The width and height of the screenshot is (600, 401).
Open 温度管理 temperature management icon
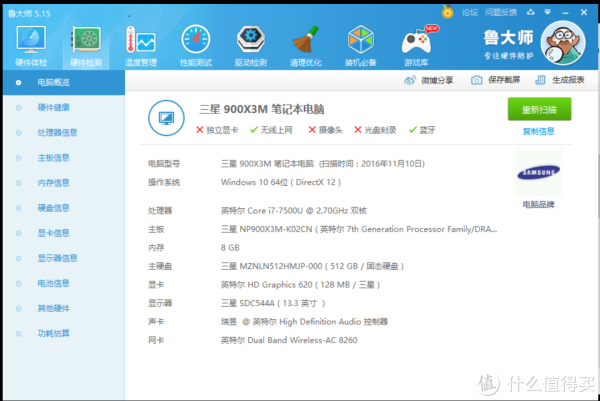tap(141, 46)
